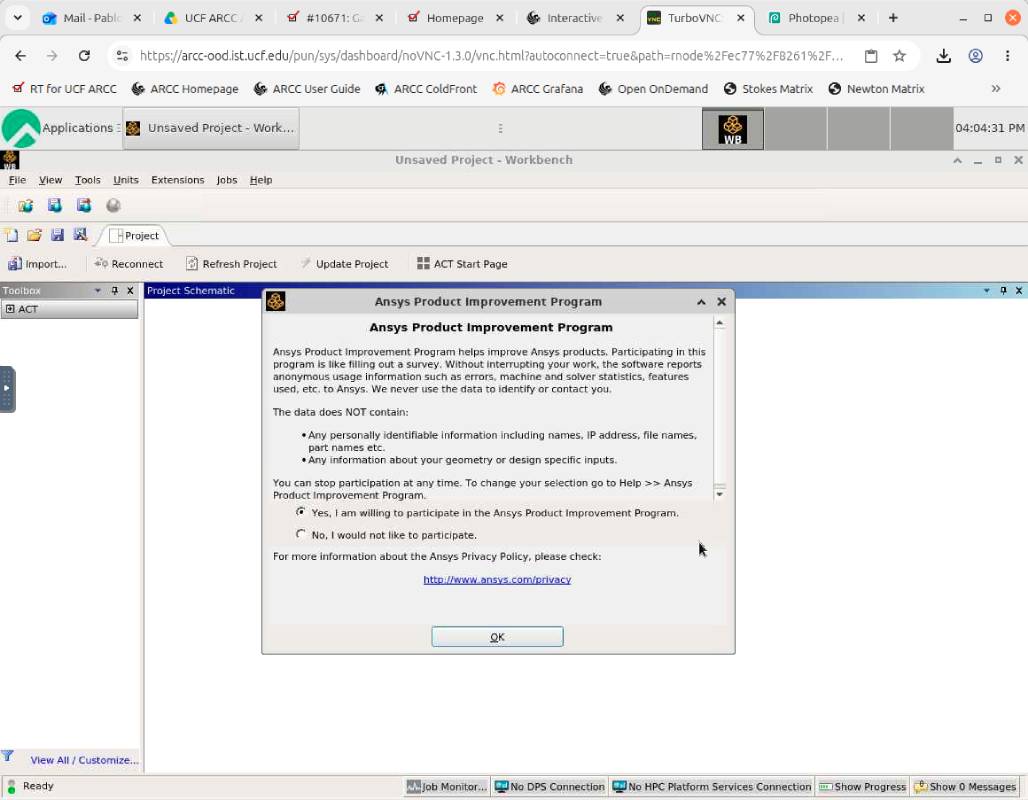Open the ansys.com/privacy link

[x=497, y=580]
